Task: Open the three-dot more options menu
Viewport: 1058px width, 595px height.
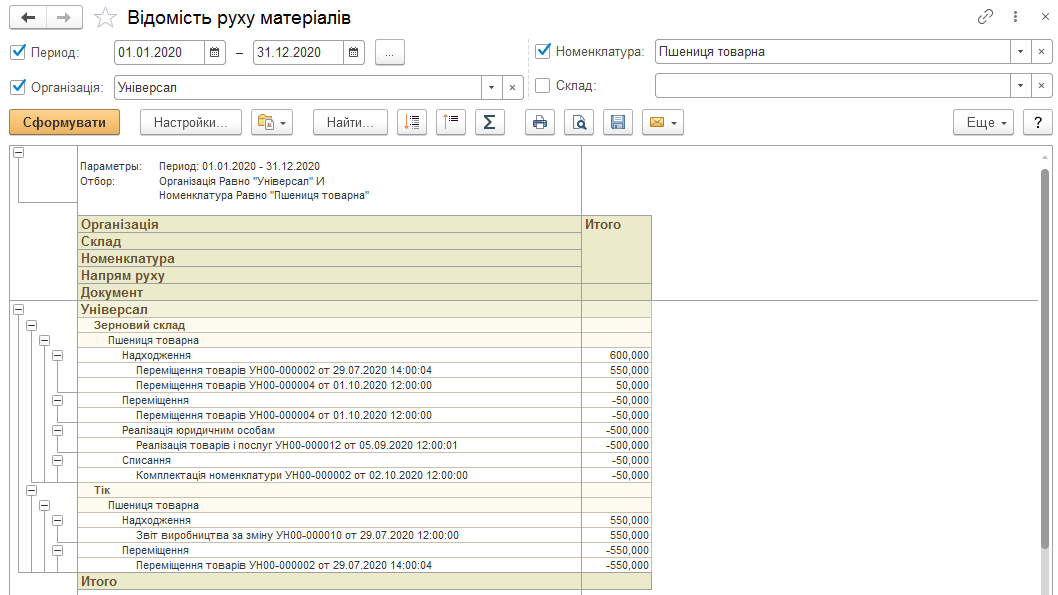Action: coord(1015,17)
